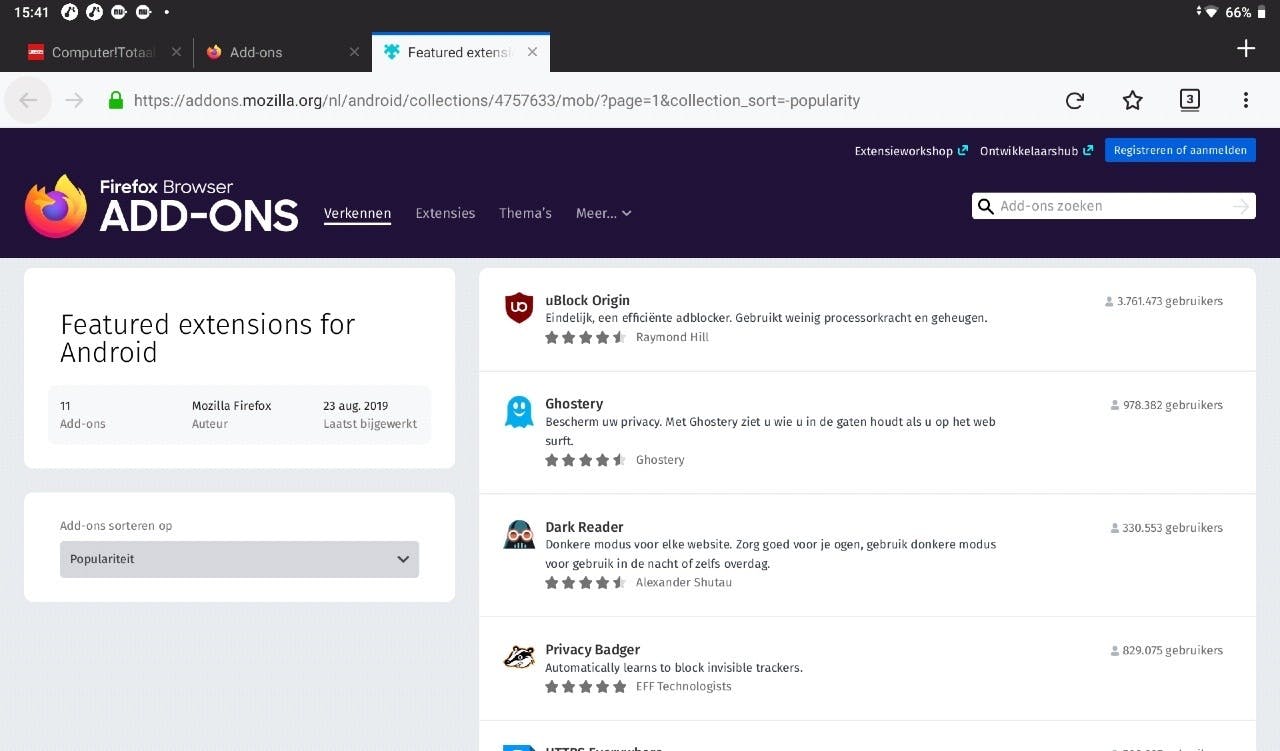Viewport: 1280px width, 751px height.
Task: Close the Add-ons tab
Action: click(354, 52)
